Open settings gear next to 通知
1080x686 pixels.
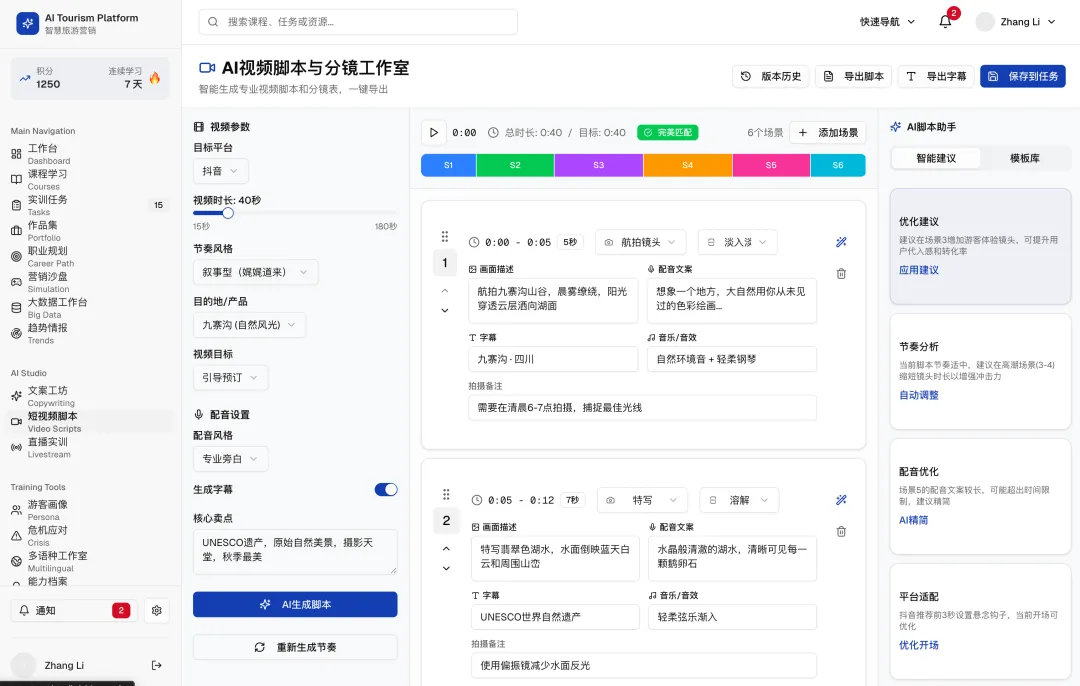(x=156, y=610)
